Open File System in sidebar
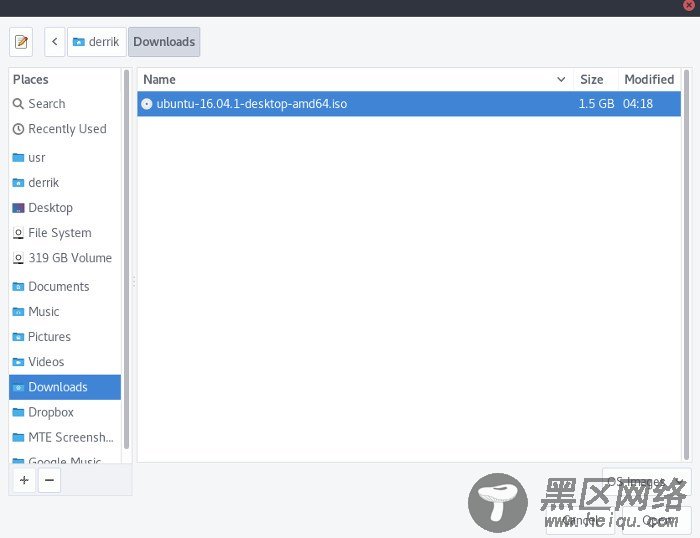 65,233
